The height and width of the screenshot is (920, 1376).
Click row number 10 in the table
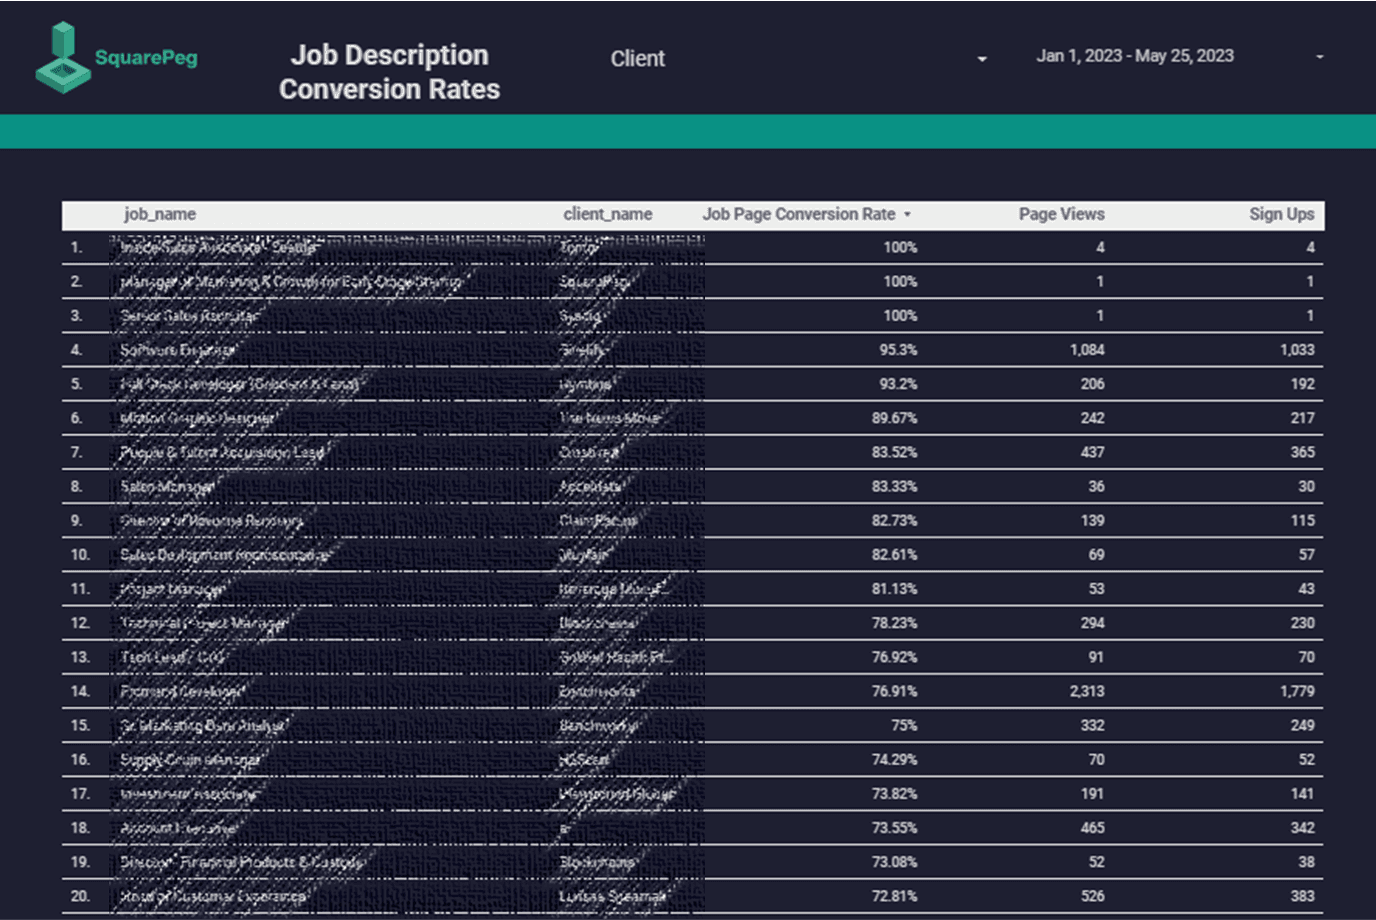(x=80, y=554)
